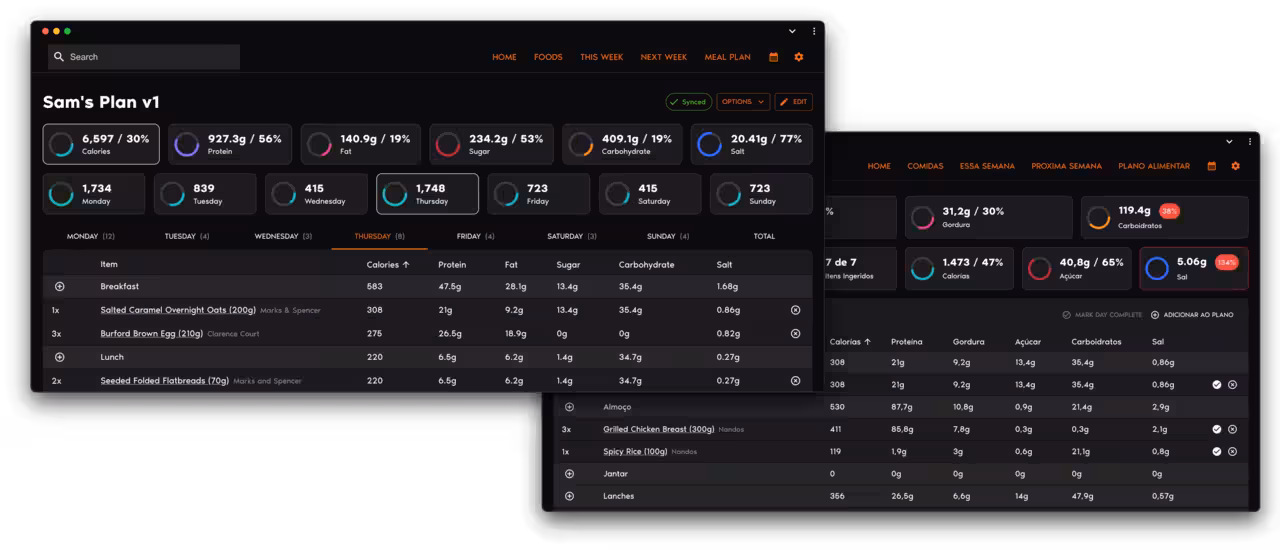Open Meal Plan menu item
The width and height of the screenshot is (1280, 550).
point(727,57)
